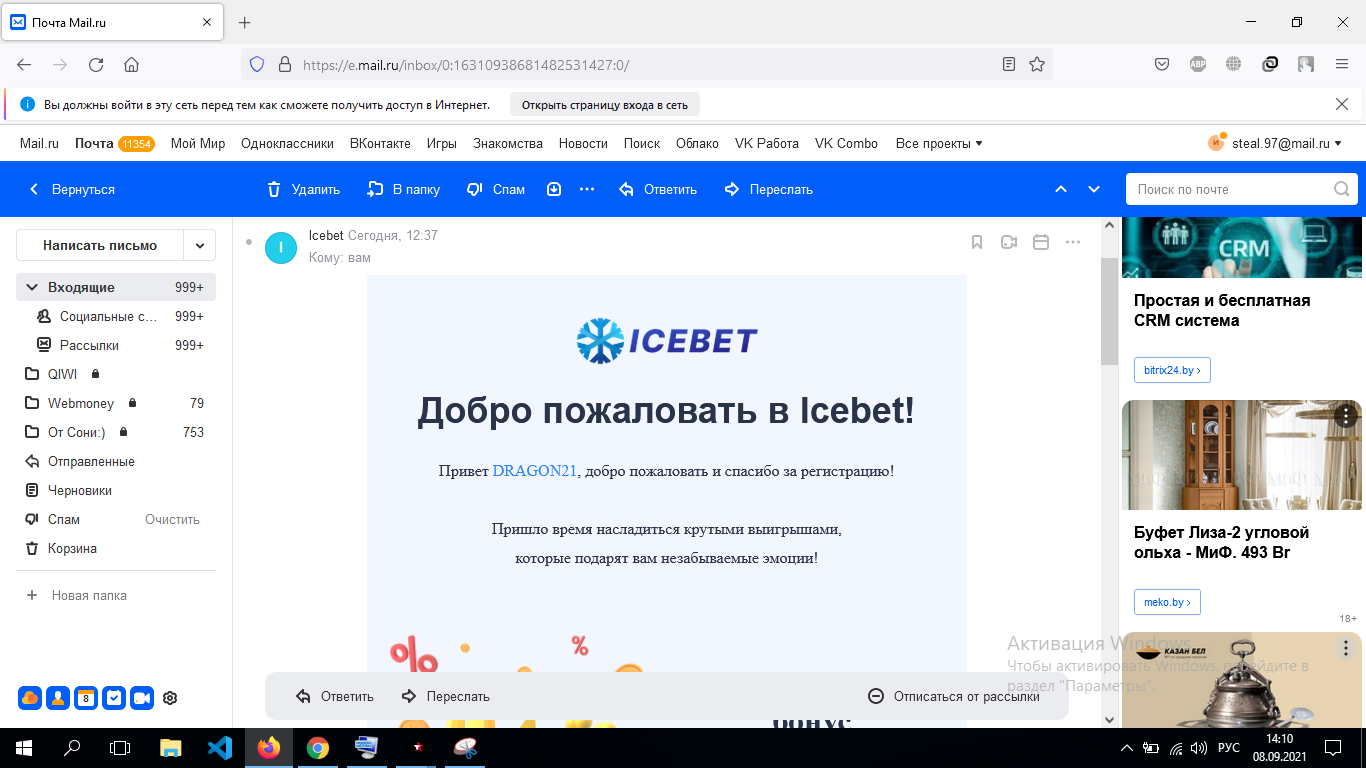The height and width of the screenshot is (768, 1366).
Task: Delete the Icebet email with the trash icon
Action: coord(305,189)
